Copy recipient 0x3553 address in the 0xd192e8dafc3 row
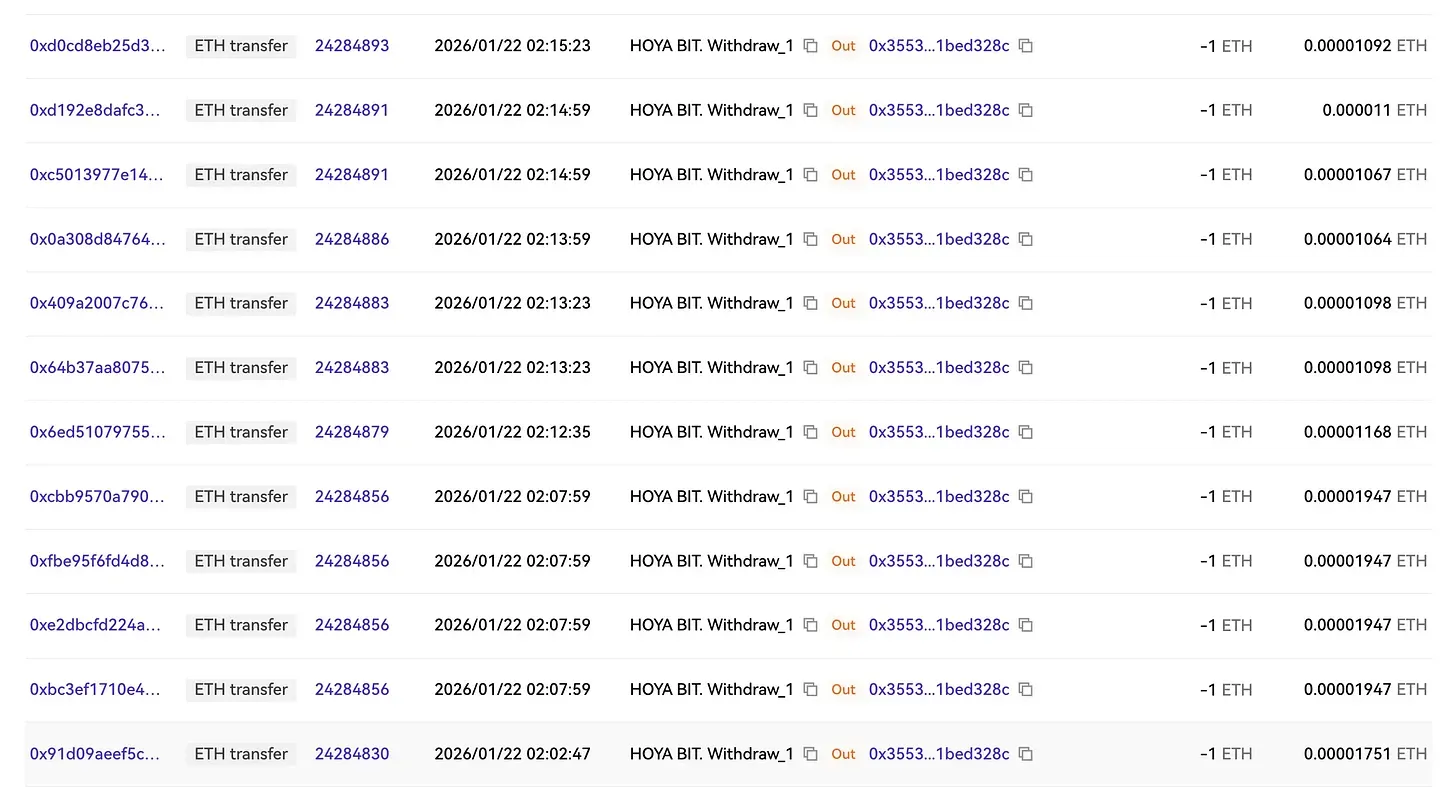The width and height of the screenshot is (1456, 787). 1026,110
